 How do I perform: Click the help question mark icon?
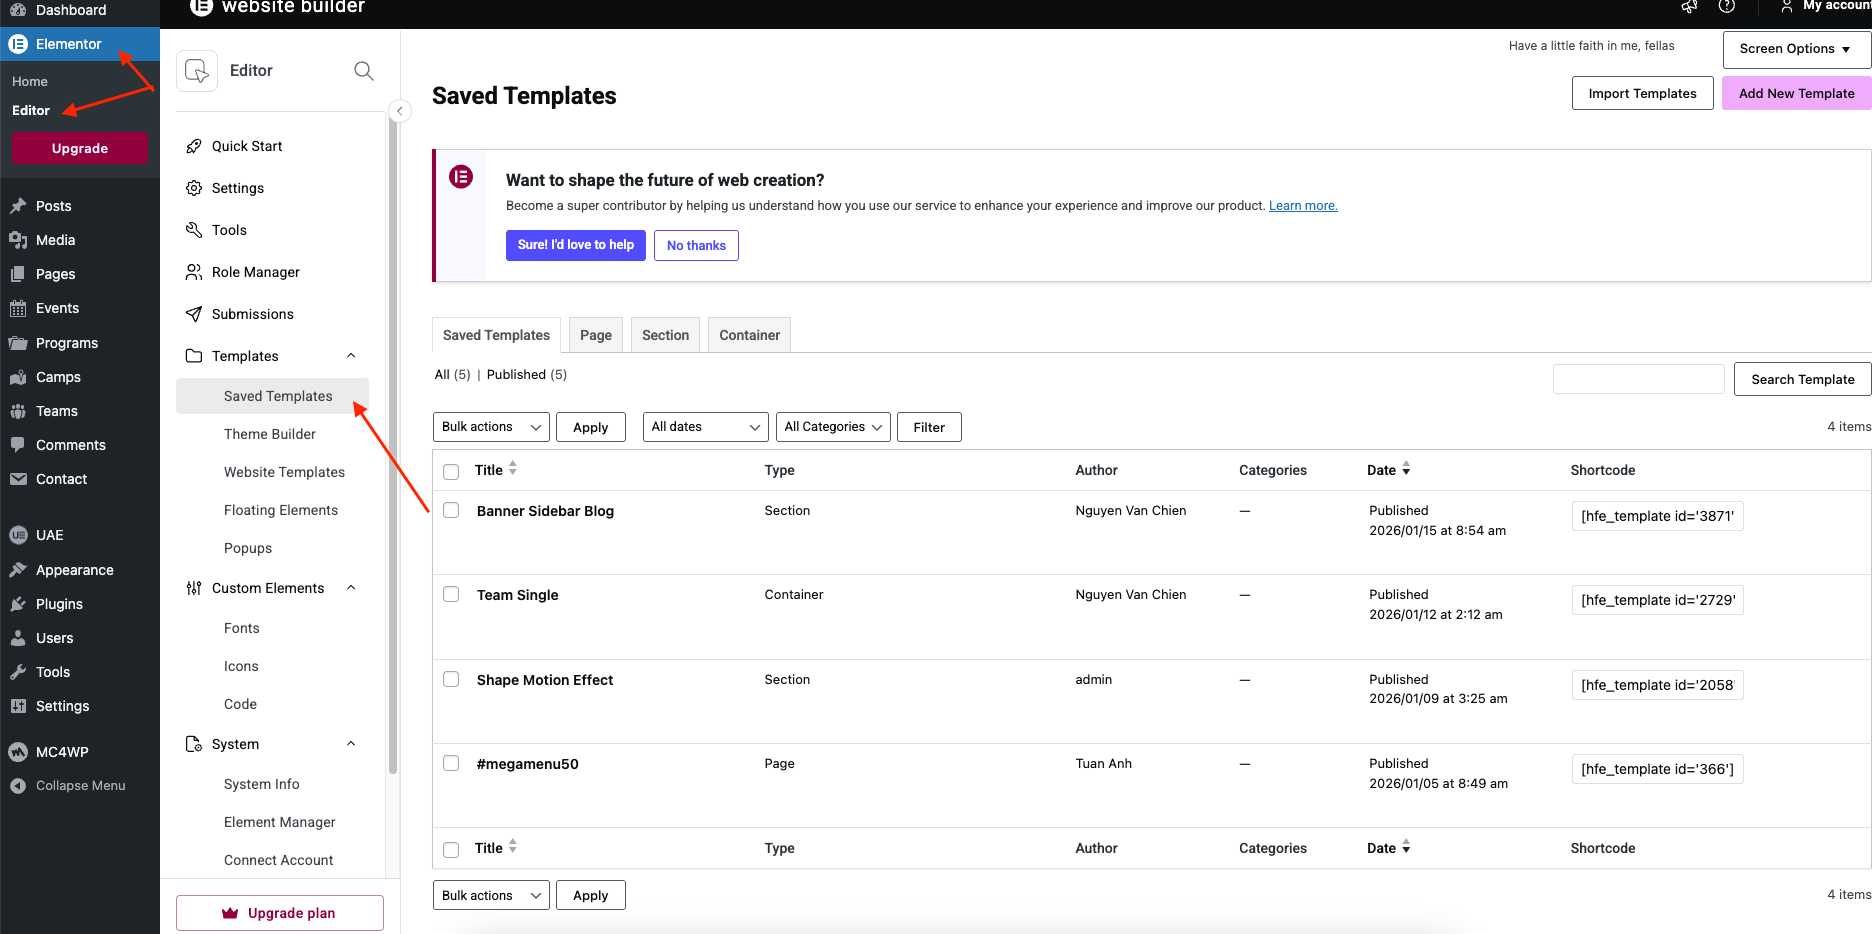[1726, 7]
